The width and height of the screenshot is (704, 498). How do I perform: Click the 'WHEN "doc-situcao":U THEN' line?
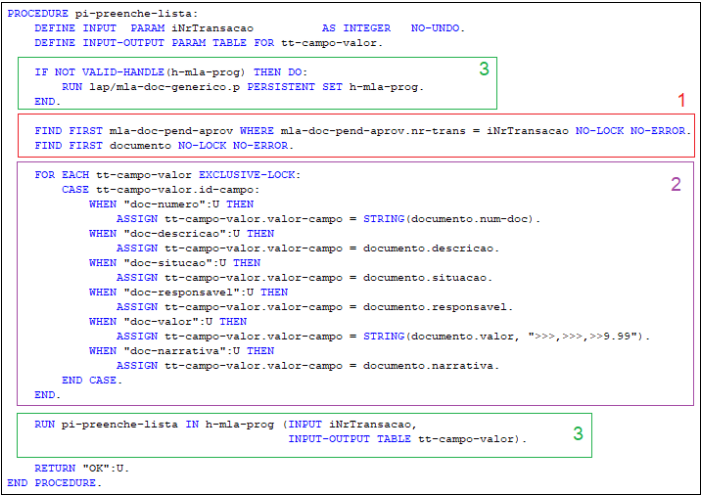(175, 263)
